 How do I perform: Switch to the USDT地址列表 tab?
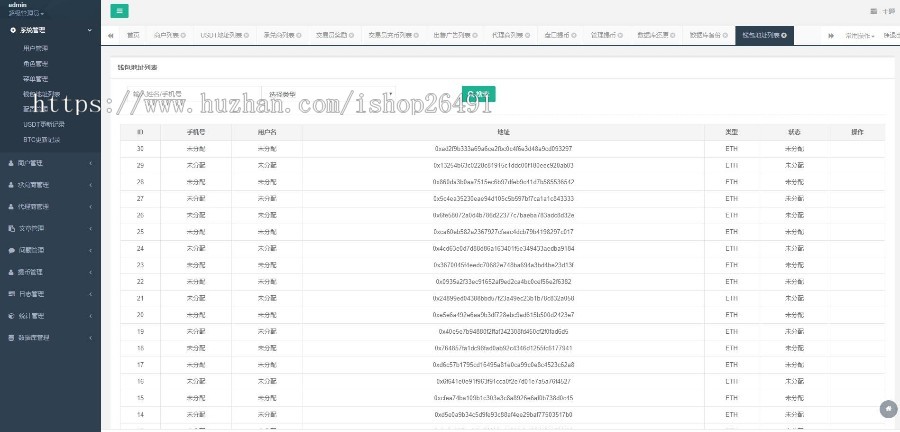[x=224, y=36]
